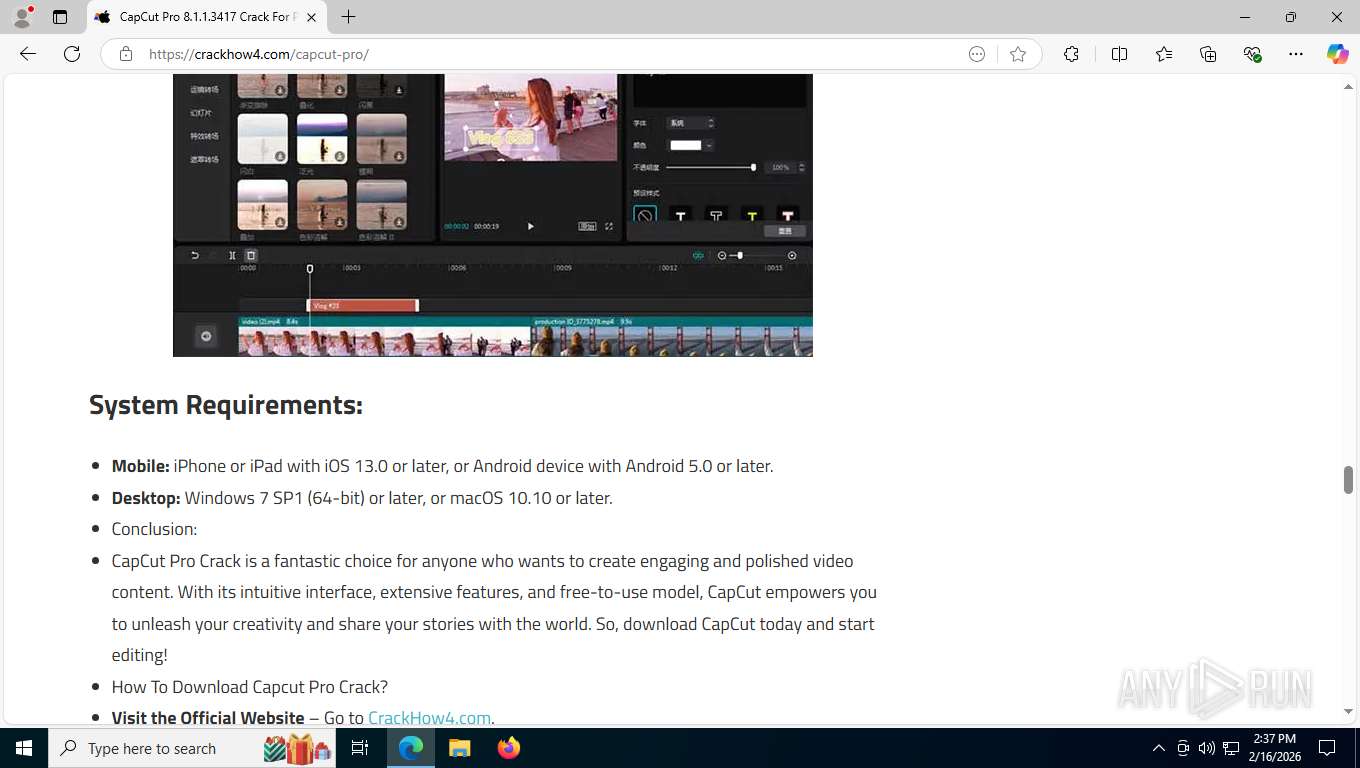Click the page scrollbar down arrow

click(1348, 712)
